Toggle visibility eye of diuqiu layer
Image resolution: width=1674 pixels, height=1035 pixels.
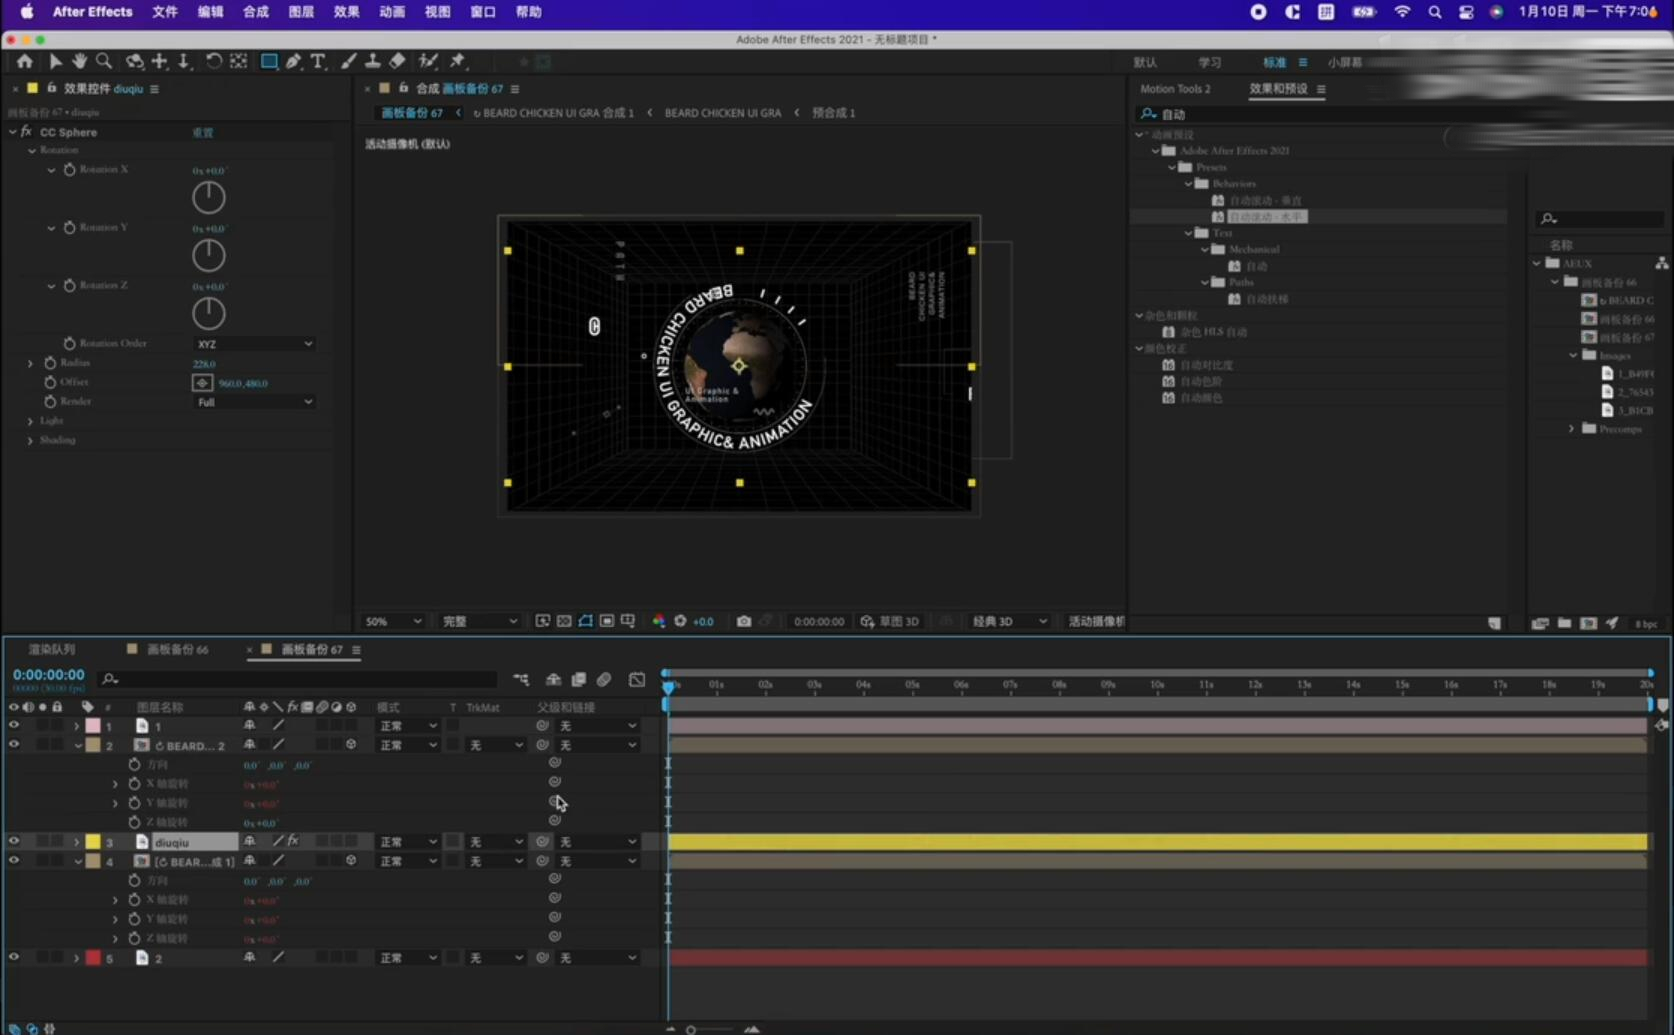(x=14, y=842)
